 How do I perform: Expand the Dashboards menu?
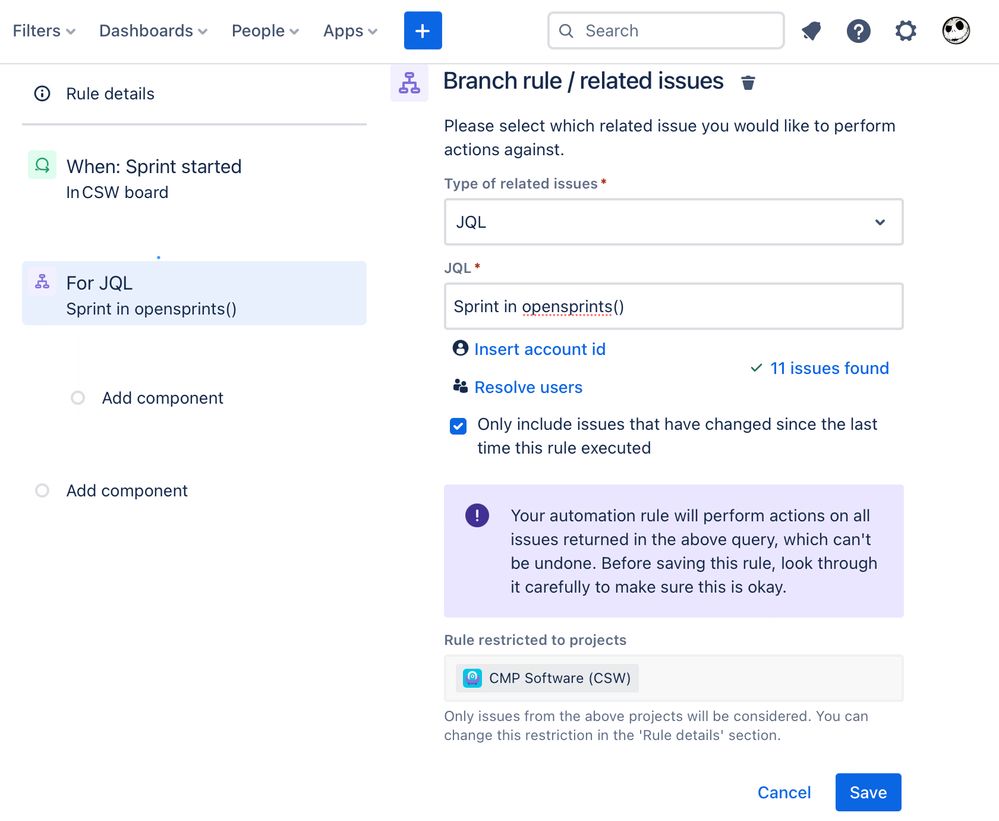(x=153, y=31)
